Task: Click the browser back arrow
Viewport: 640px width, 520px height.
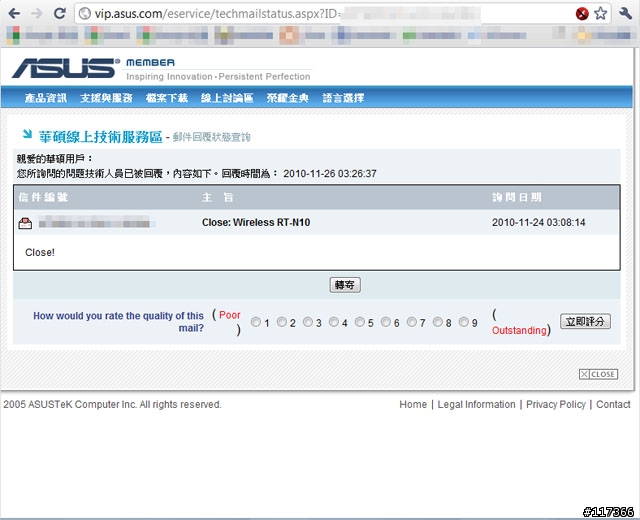Action: click(14, 13)
